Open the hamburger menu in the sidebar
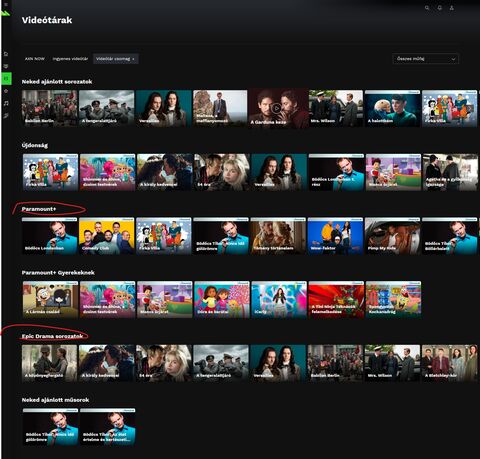Viewport: 480px width, 459px height. click(x=6, y=4)
